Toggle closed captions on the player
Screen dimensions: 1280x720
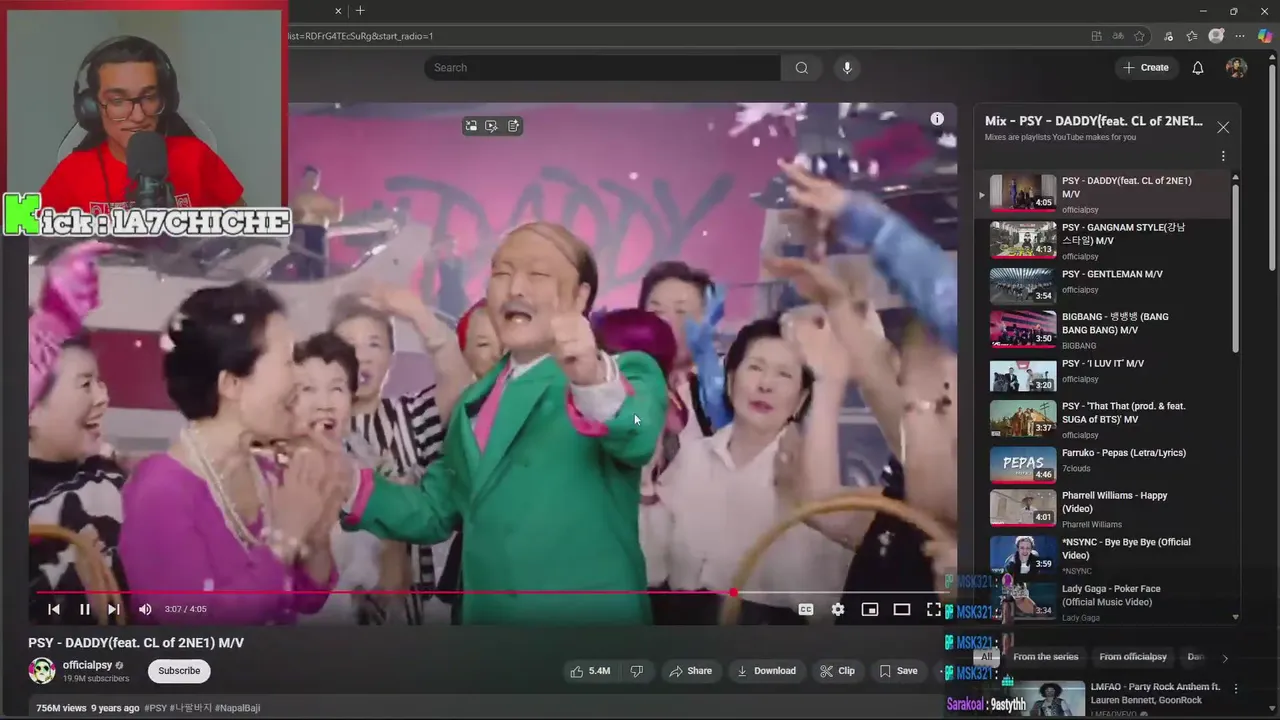(x=806, y=609)
